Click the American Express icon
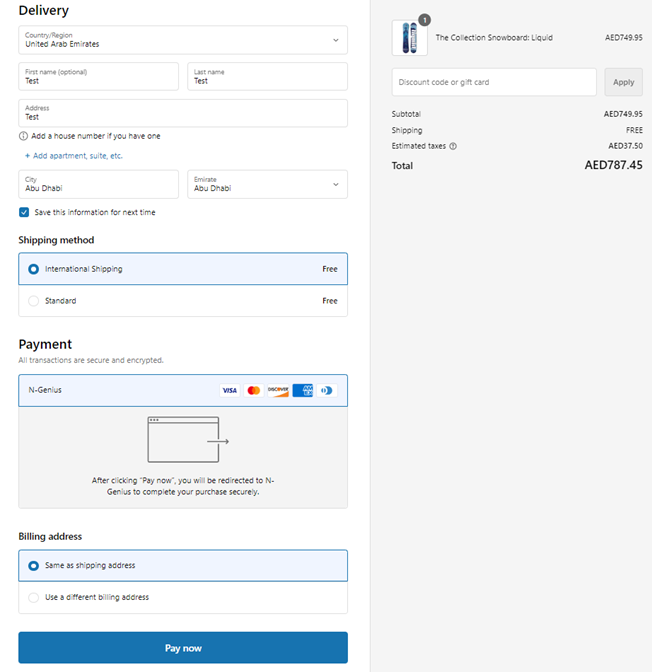The height and width of the screenshot is (672, 652). pyautogui.click(x=303, y=390)
